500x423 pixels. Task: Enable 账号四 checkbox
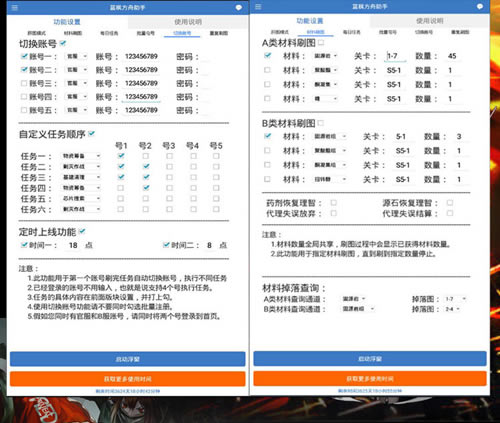click(24, 97)
